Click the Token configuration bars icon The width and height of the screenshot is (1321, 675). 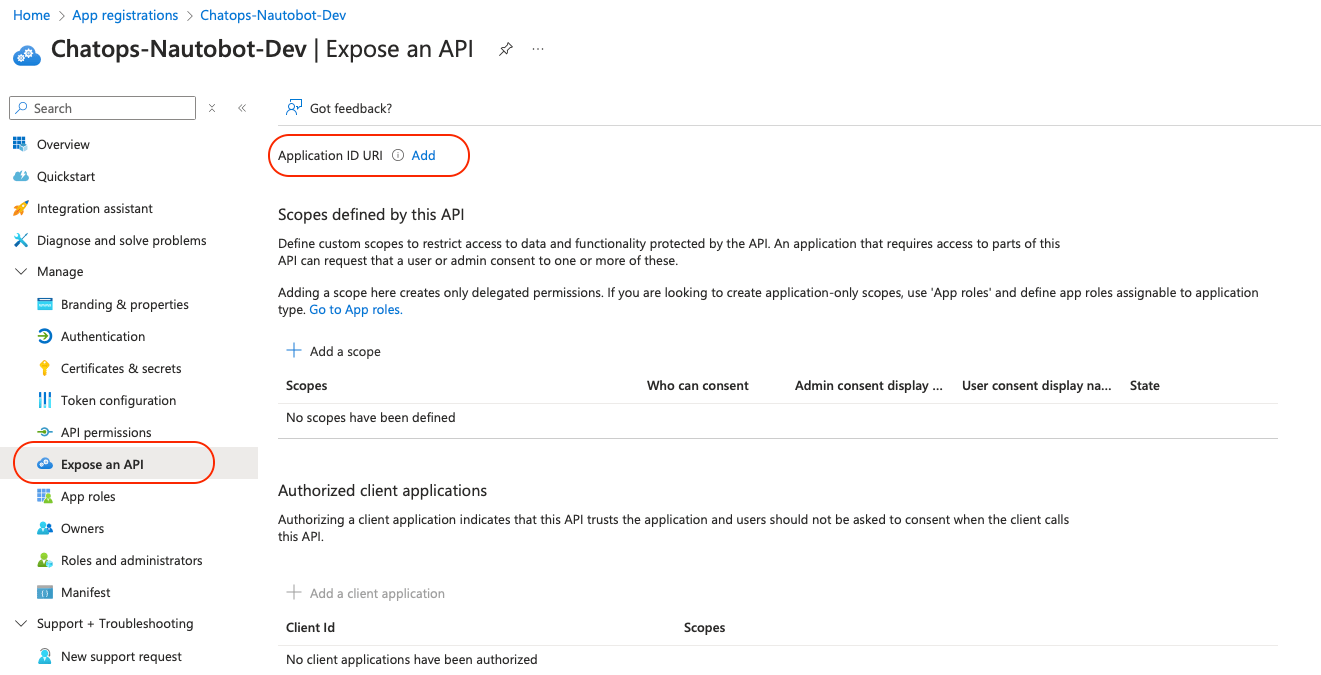point(44,400)
